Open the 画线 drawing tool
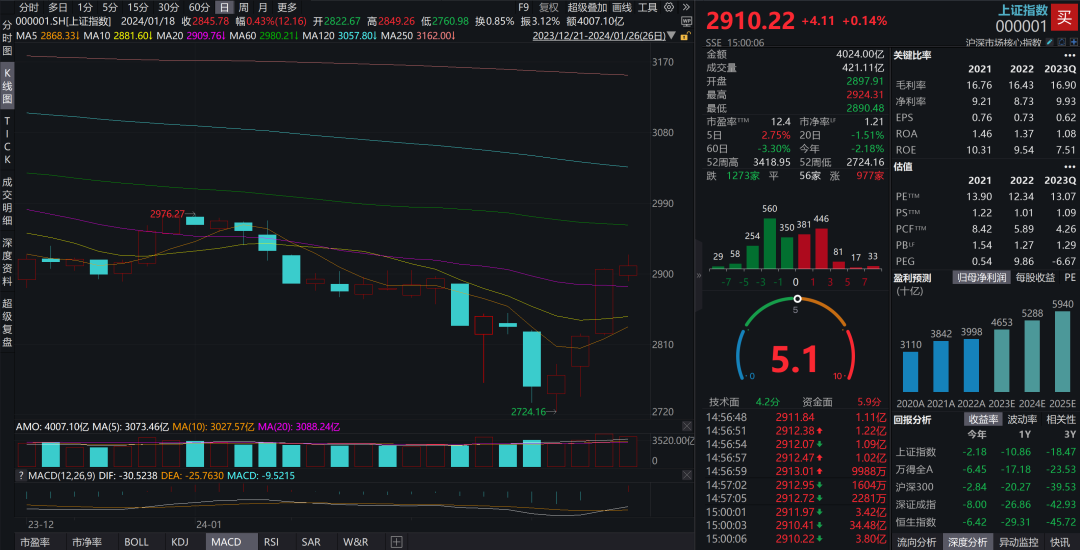Viewport: 1080px width, 550px height. click(x=622, y=7)
